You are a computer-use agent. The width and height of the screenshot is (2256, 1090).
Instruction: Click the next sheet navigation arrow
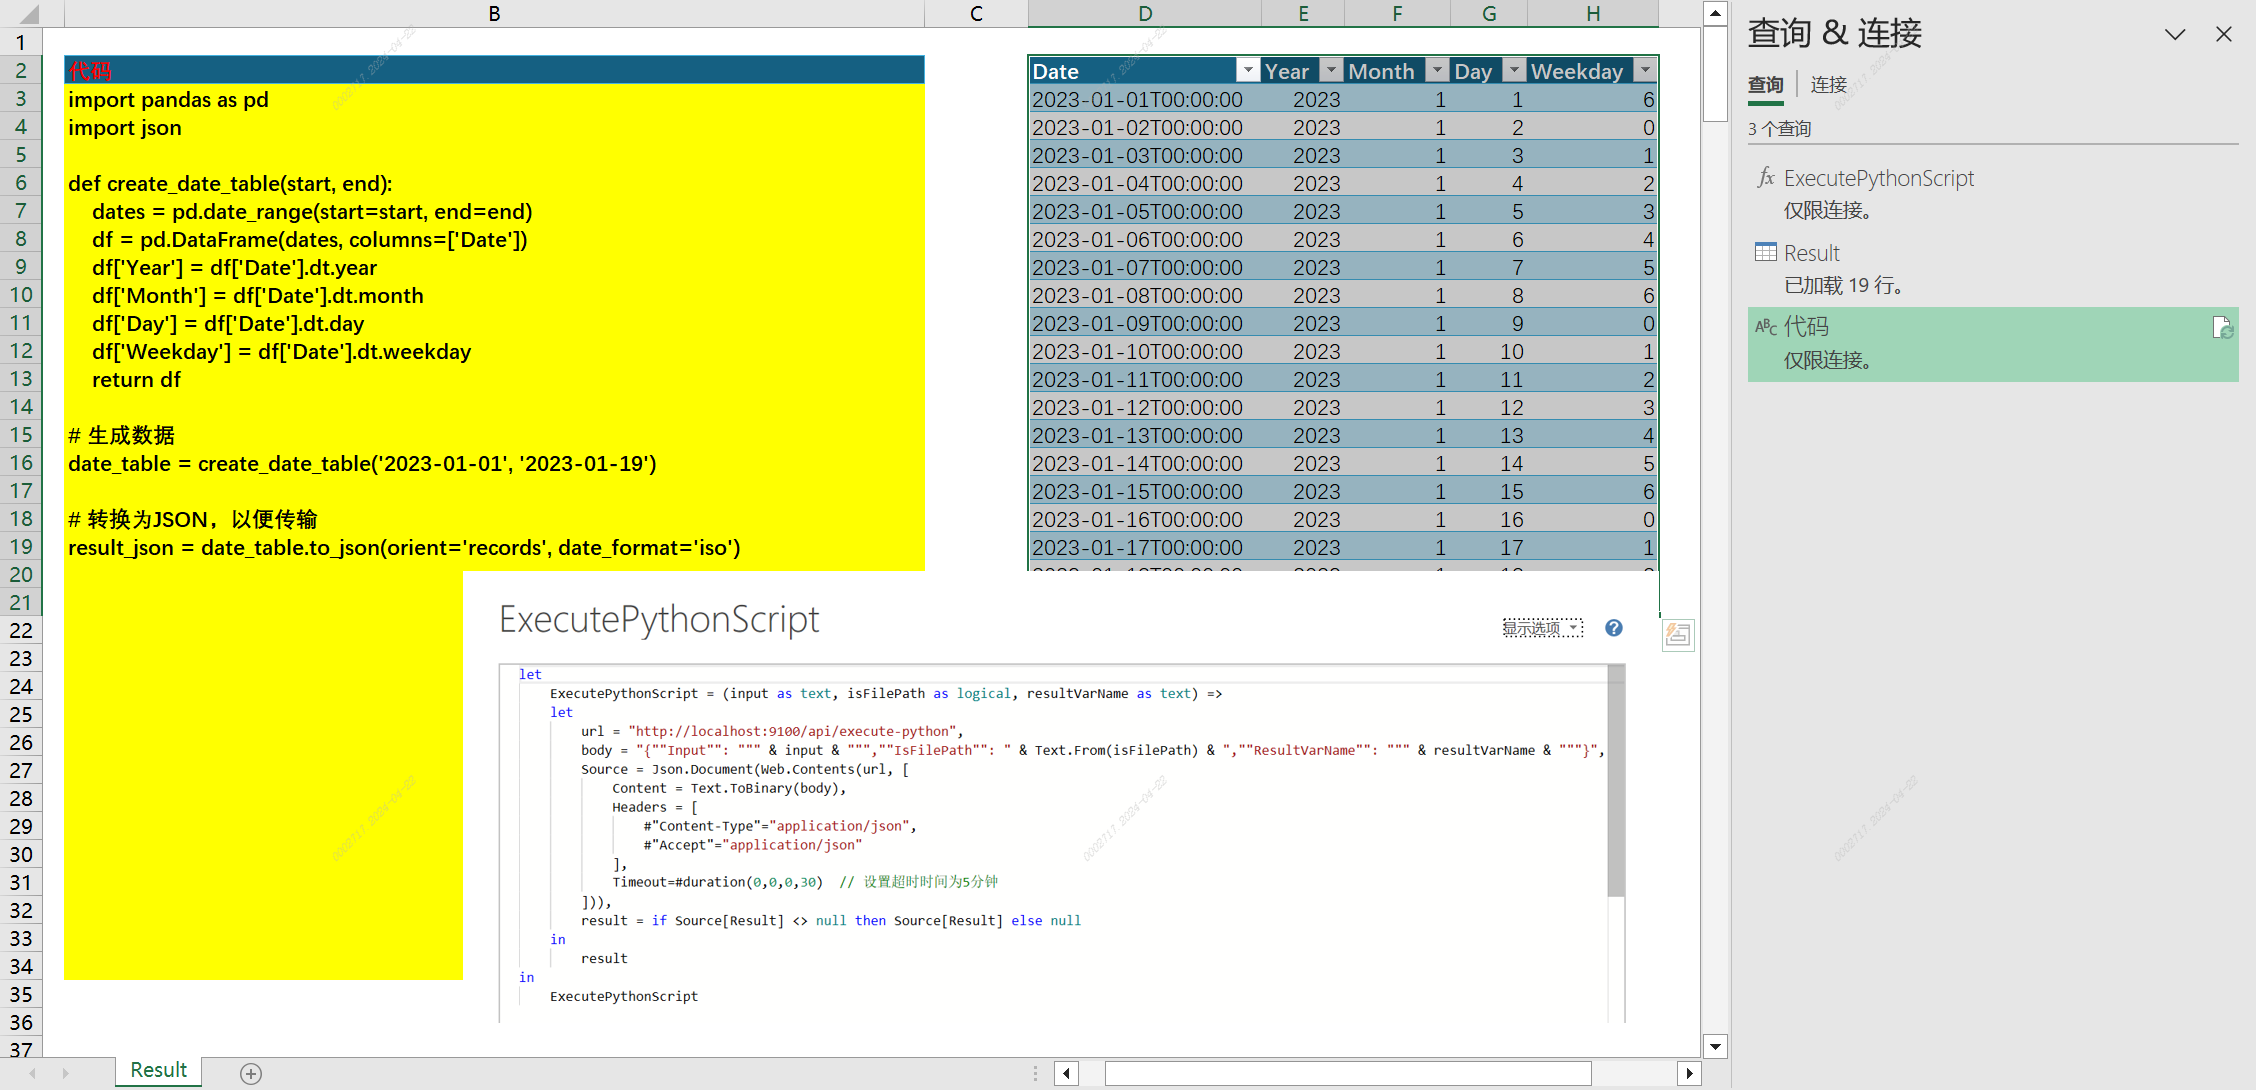pyautogui.click(x=65, y=1073)
